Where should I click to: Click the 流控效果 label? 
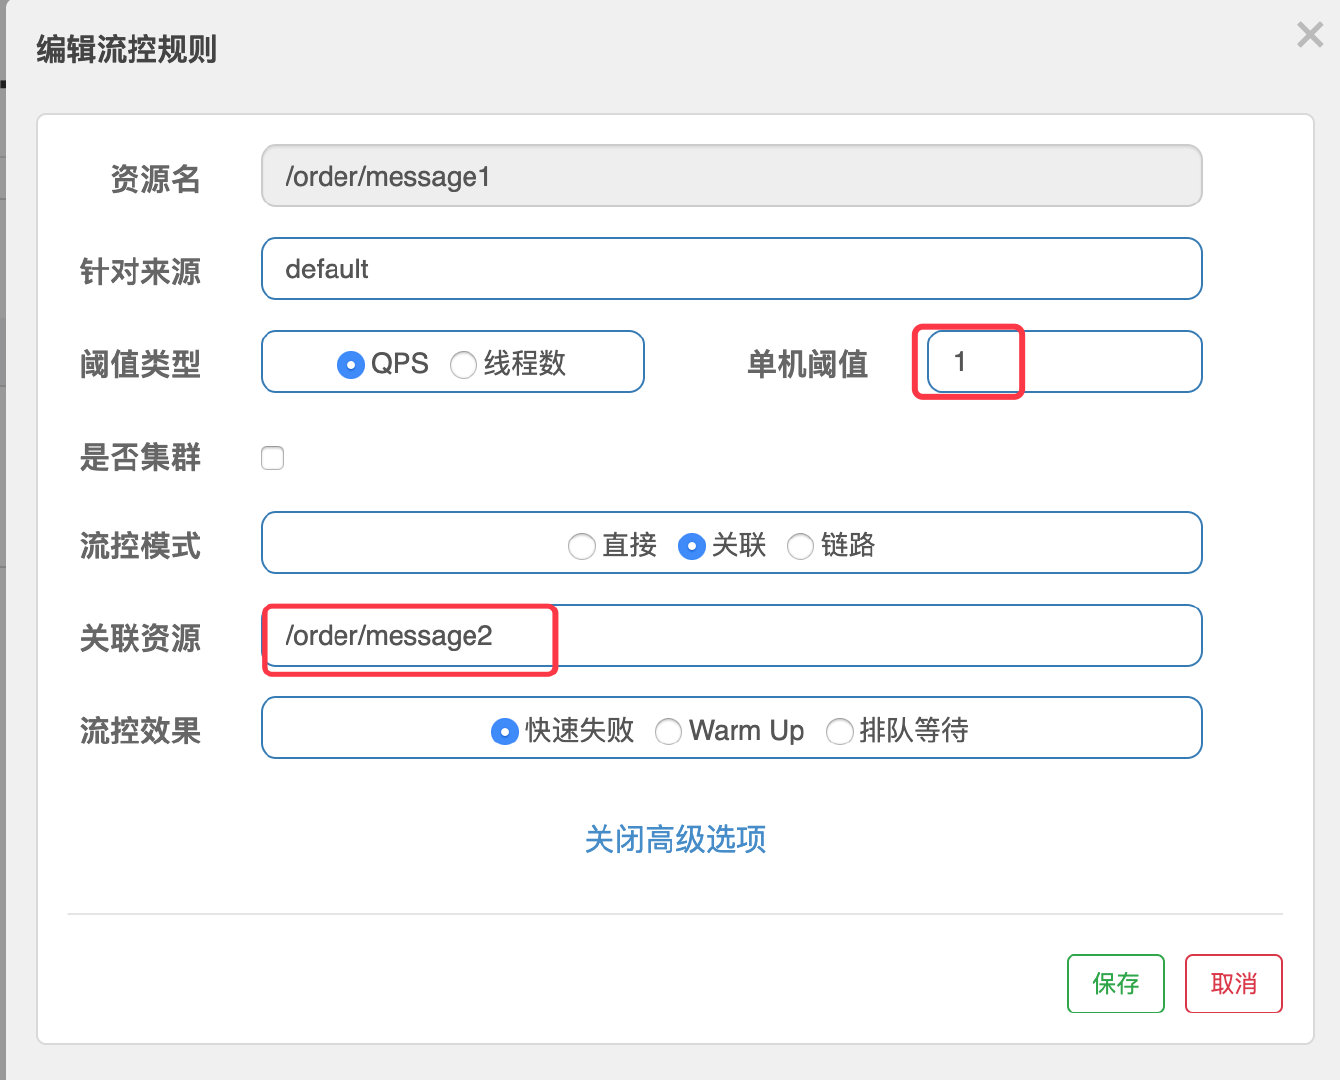141,731
